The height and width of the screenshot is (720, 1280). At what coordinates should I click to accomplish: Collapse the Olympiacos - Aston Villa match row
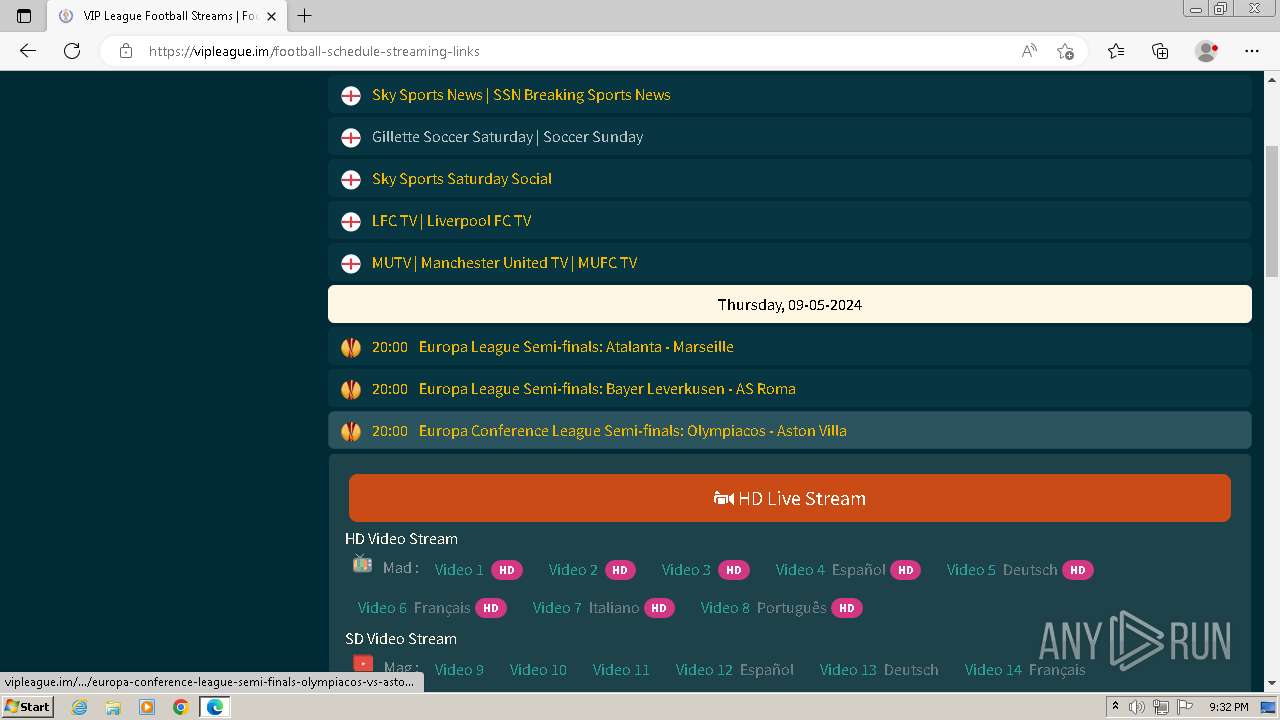point(790,431)
